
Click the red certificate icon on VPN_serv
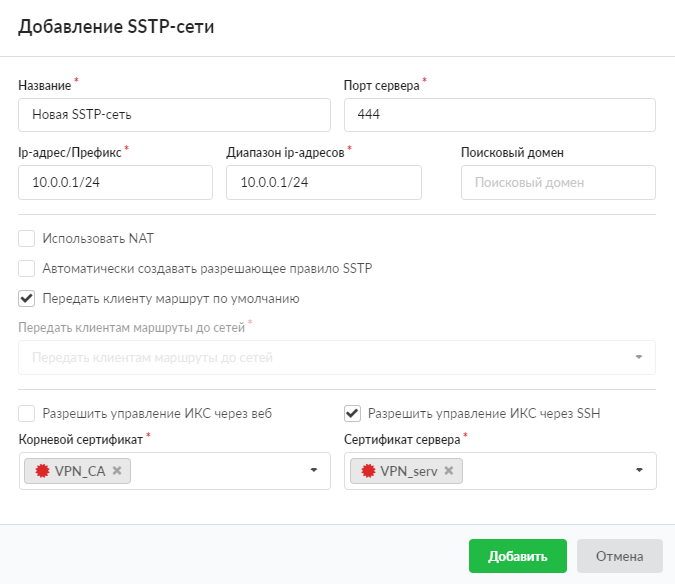pos(368,471)
